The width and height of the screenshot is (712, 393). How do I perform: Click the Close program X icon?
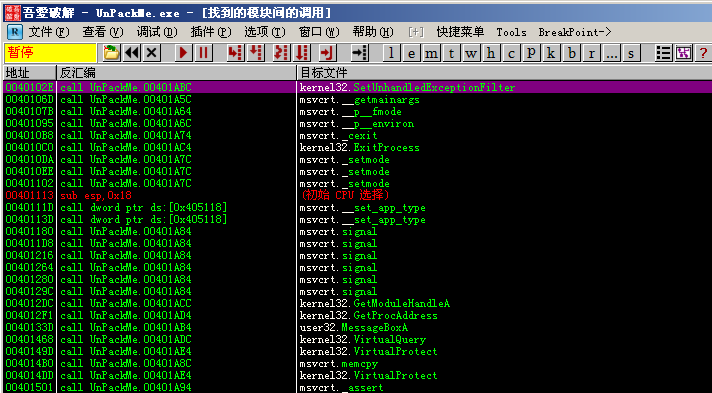point(152,53)
